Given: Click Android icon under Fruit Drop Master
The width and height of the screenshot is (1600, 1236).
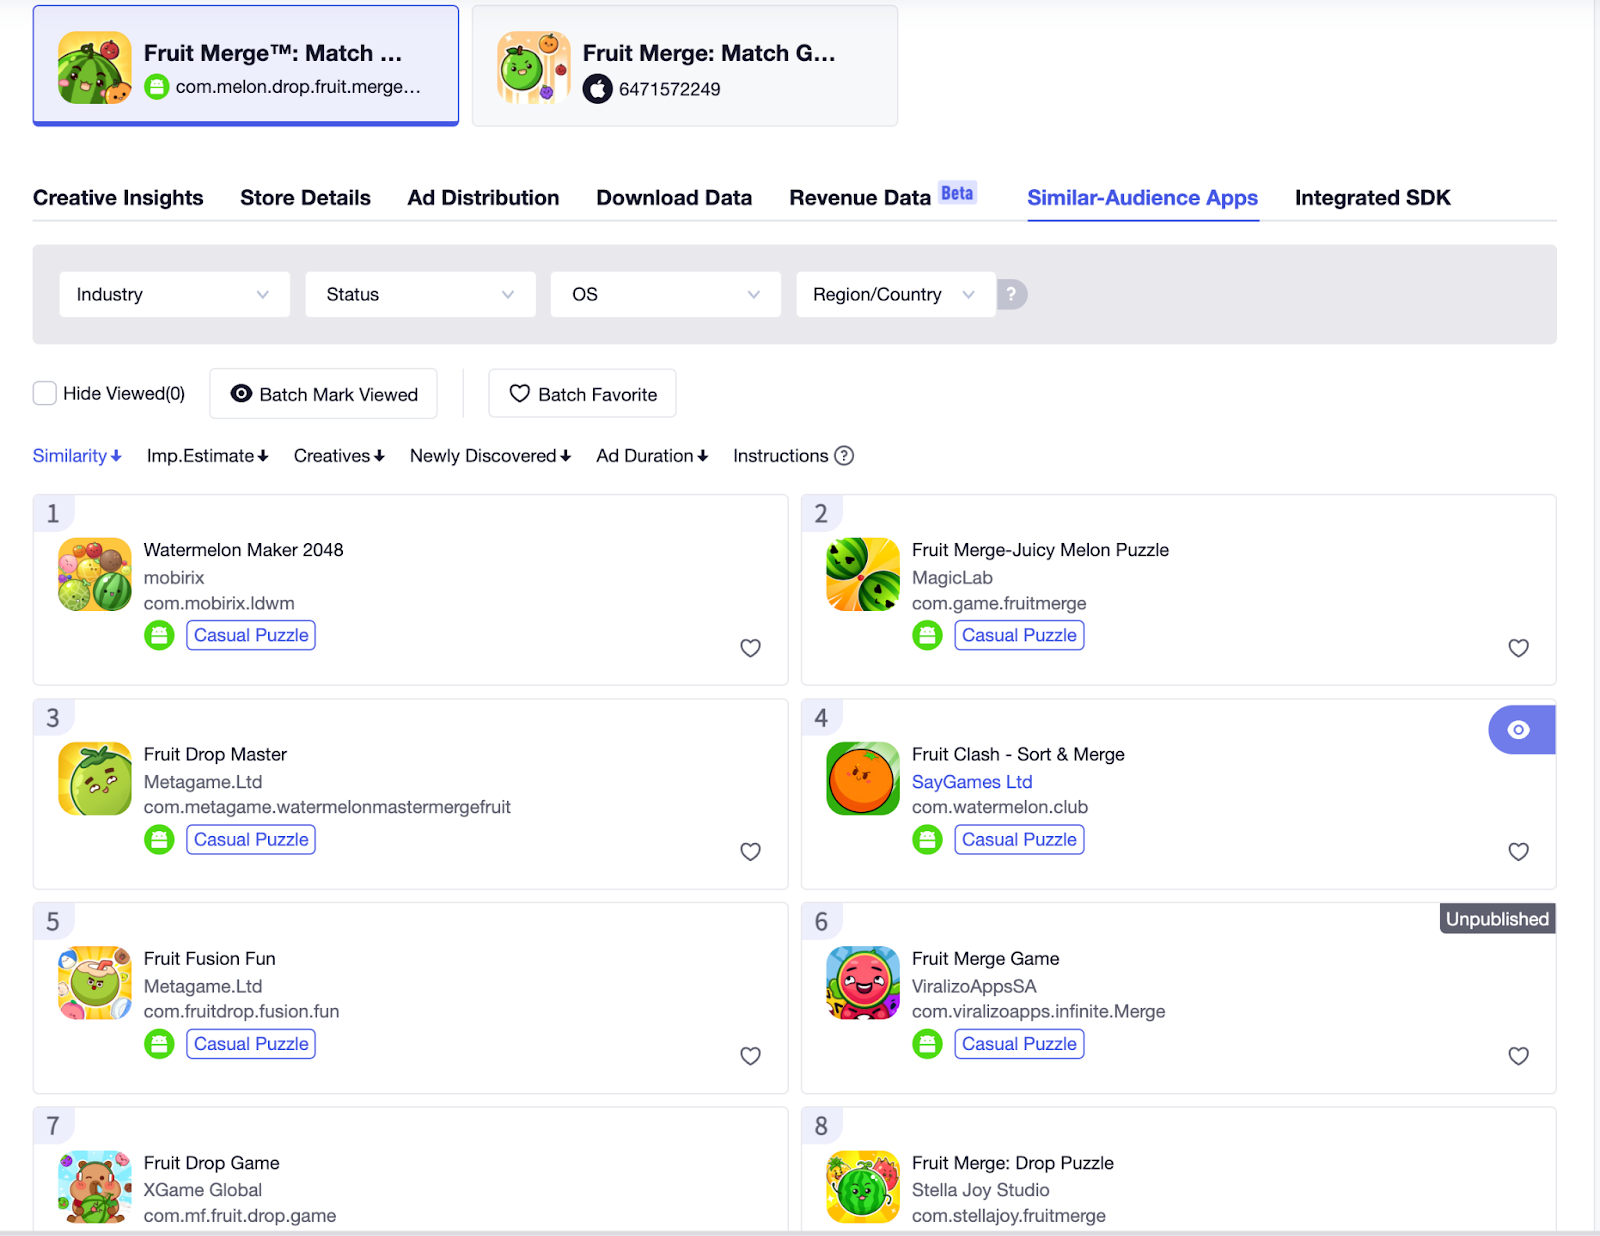Looking at the screenshot, I should pyautogui.click(x=159, y=839).
